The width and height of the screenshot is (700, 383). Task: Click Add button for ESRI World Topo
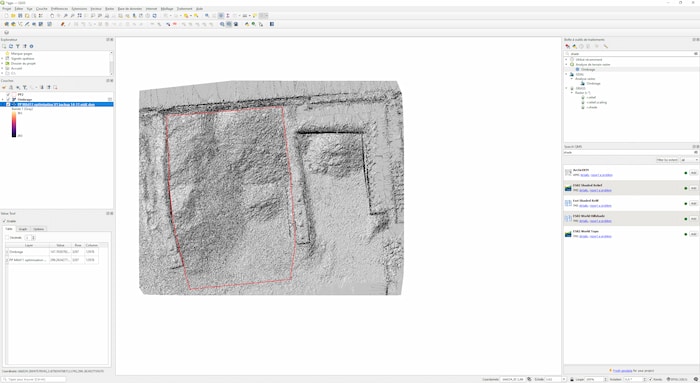pos(694,234)
